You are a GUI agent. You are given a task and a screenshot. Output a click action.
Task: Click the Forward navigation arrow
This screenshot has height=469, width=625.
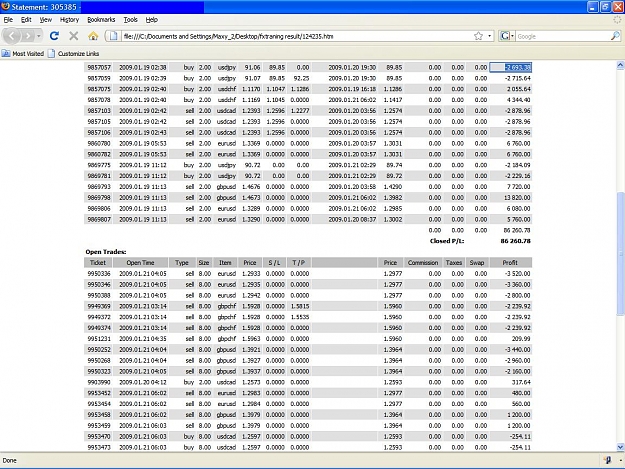pyautogui.click(x=28, y=36)
